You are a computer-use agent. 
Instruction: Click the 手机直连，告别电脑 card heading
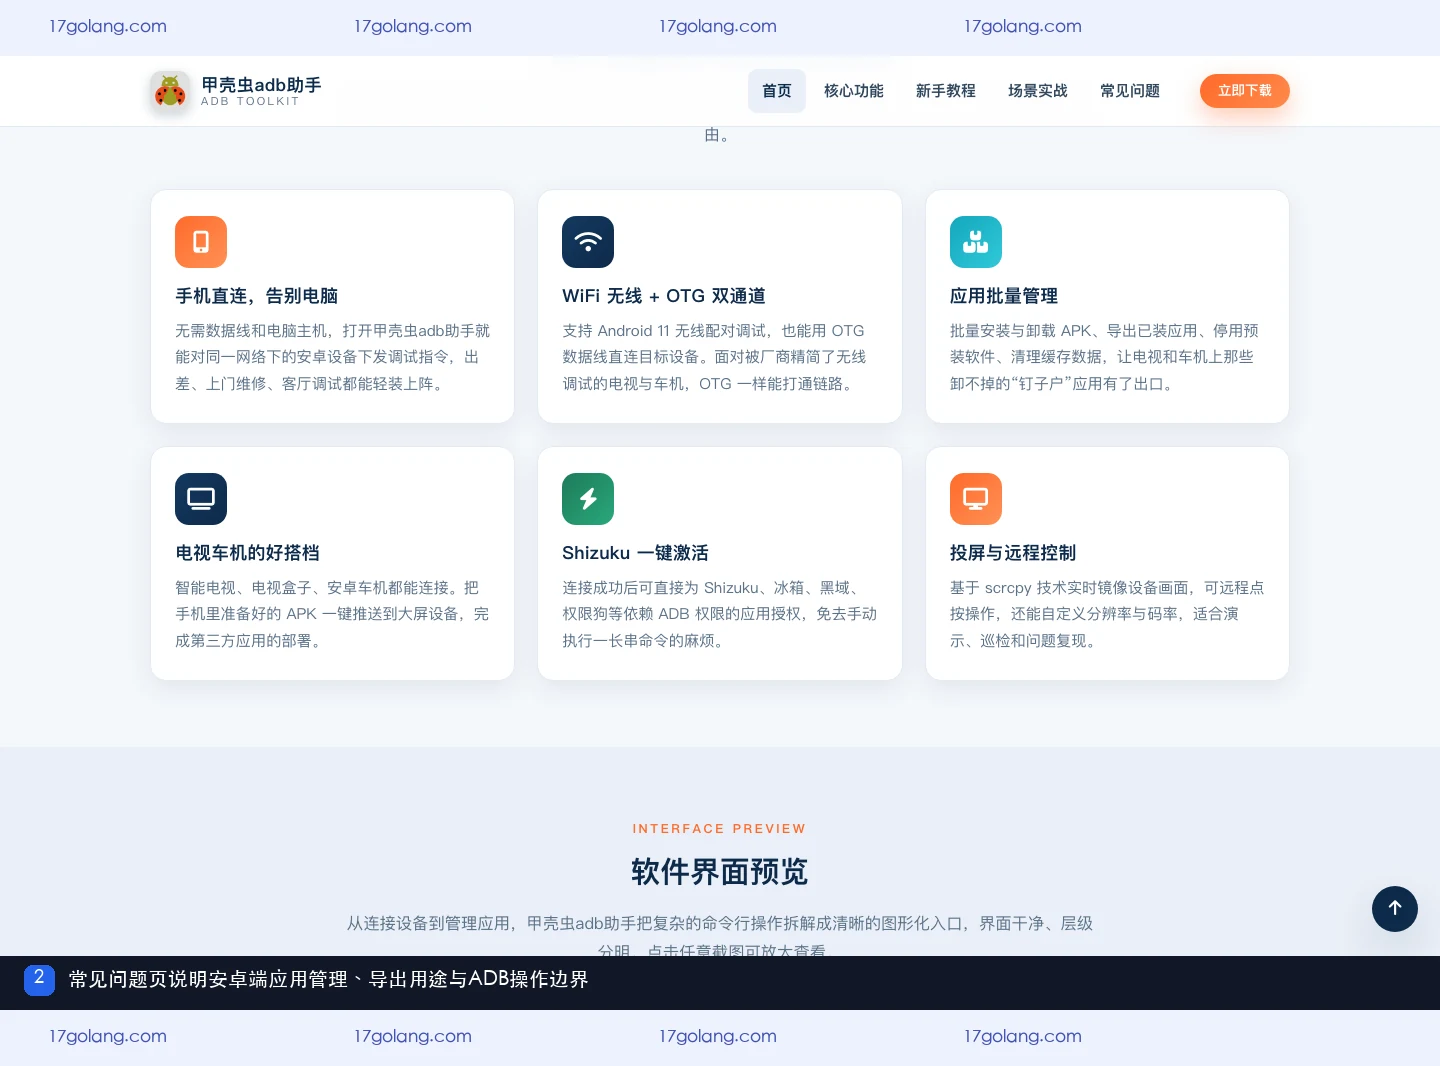[257, 296]
